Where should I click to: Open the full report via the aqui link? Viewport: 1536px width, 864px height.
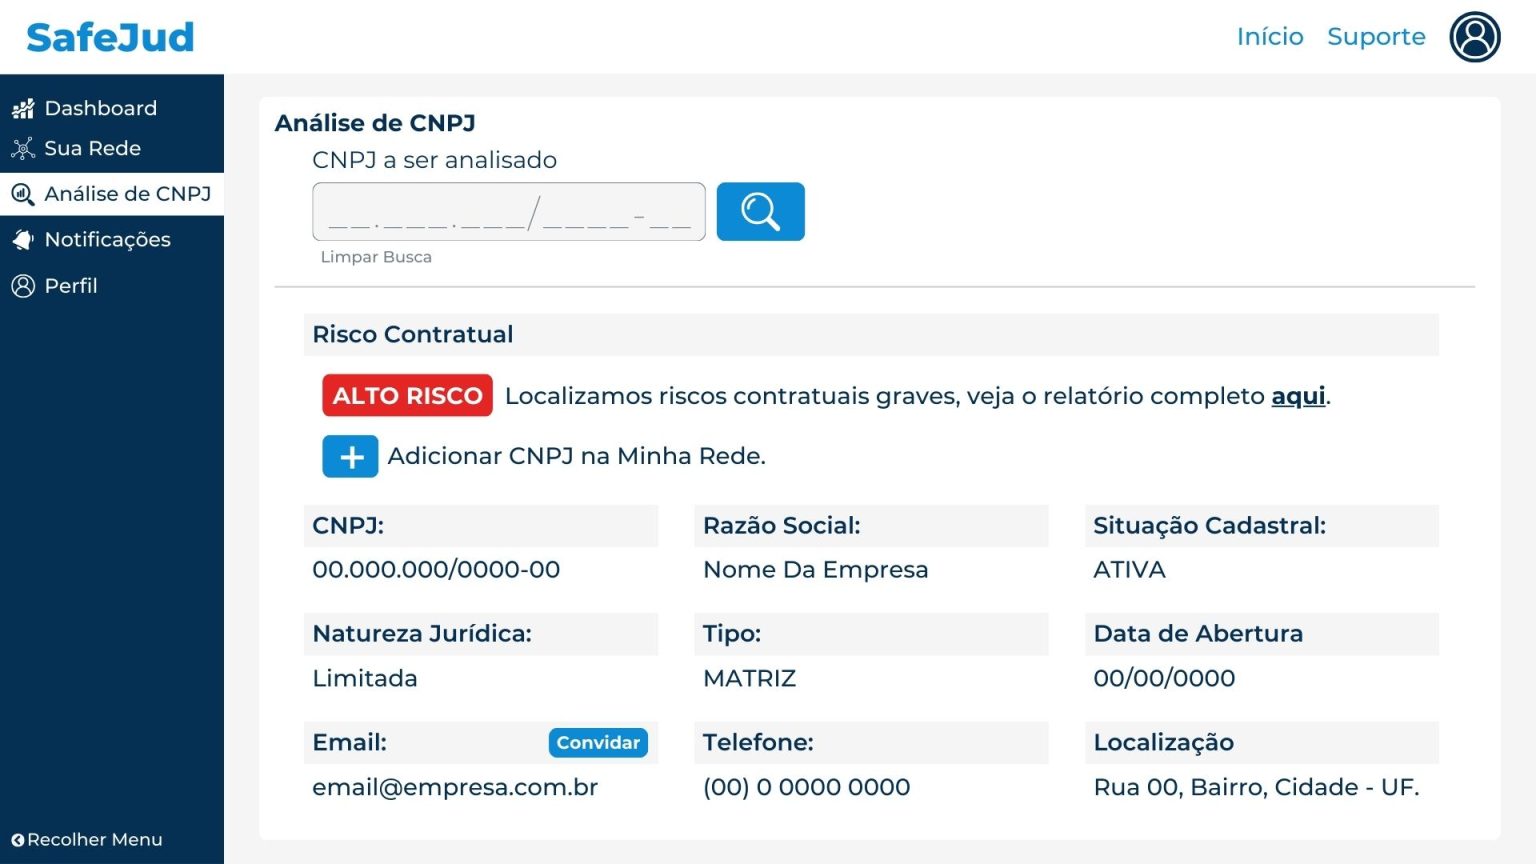pyautogui.click(x=1297, y=396)
